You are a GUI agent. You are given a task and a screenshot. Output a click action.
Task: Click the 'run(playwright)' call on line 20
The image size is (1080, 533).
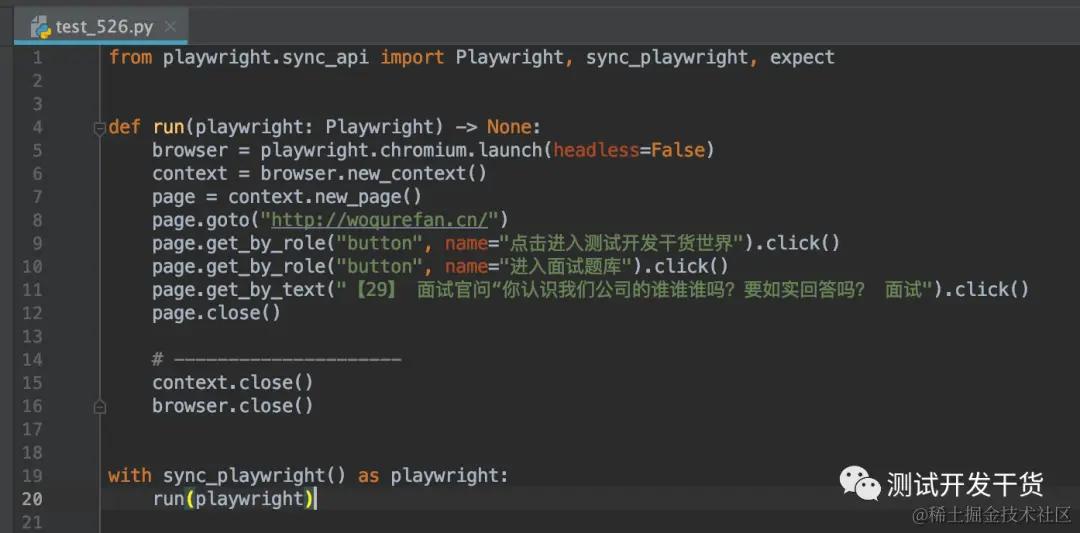[233, 498]
